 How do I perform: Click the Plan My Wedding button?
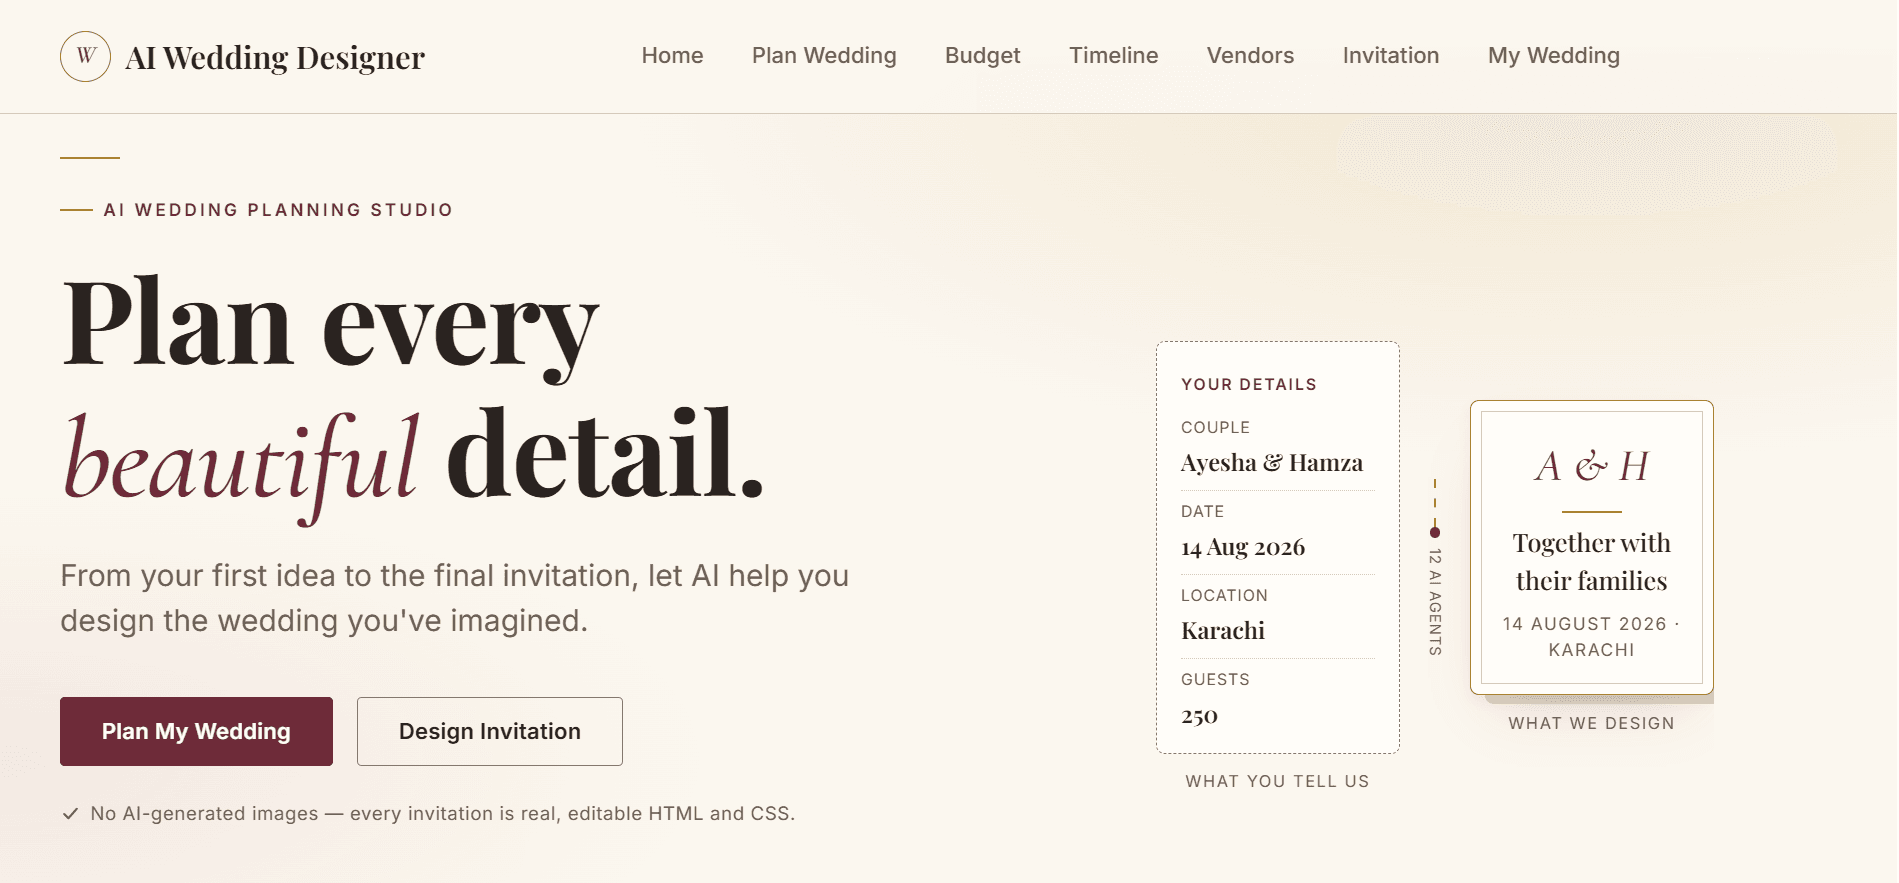click(x=196, y=731)
